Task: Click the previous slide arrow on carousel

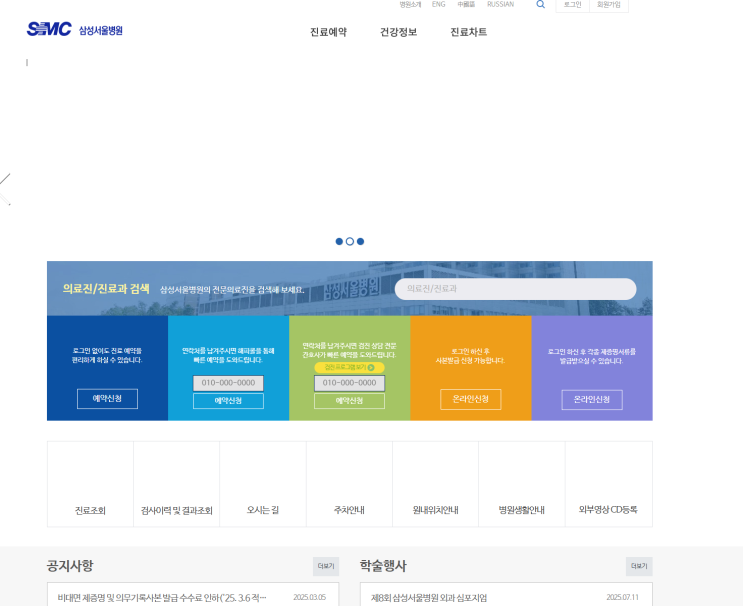Action: click(5, 190)
